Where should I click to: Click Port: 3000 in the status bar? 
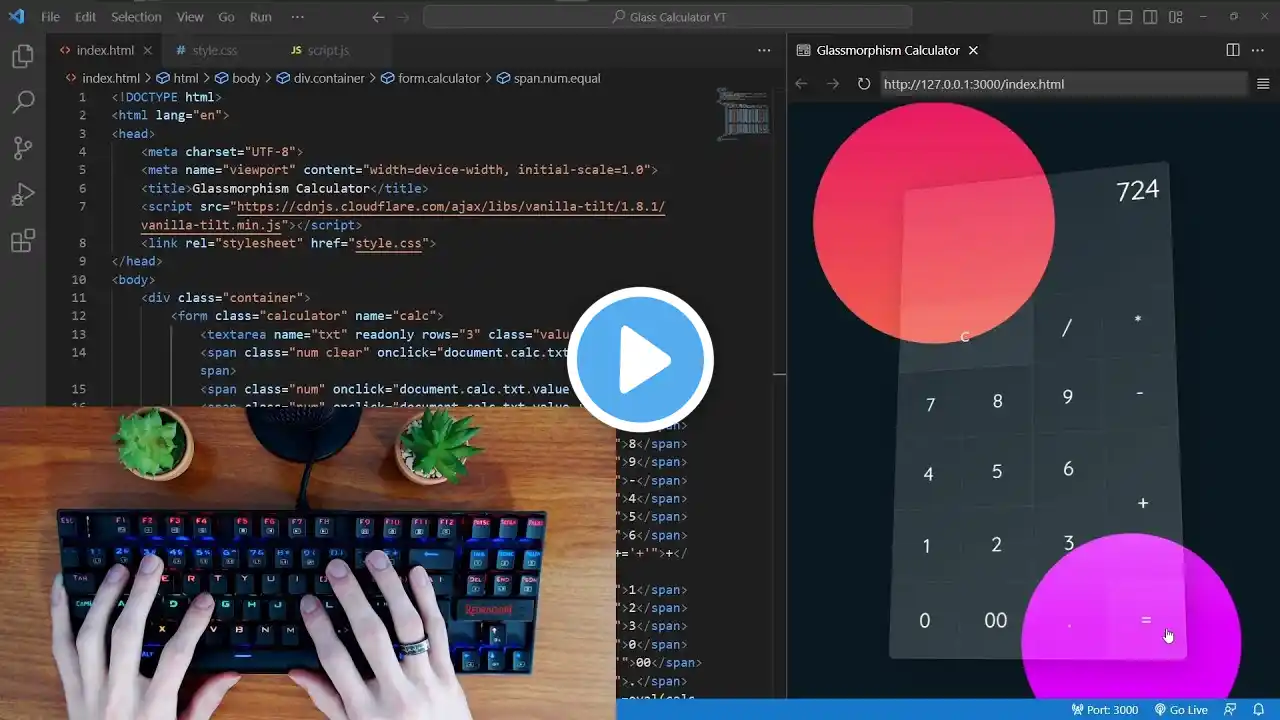click(1104, 710)
